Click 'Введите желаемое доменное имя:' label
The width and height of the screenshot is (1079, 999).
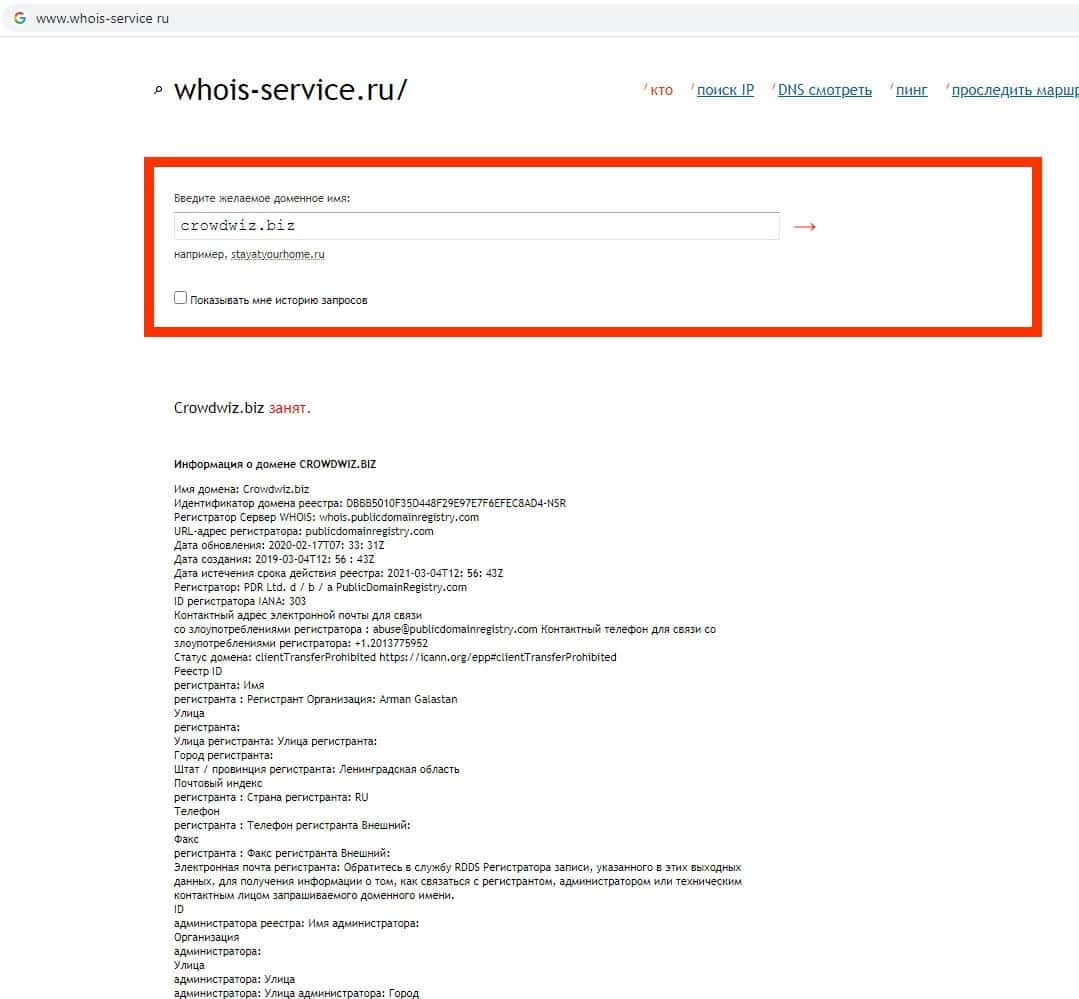[262, 198]
